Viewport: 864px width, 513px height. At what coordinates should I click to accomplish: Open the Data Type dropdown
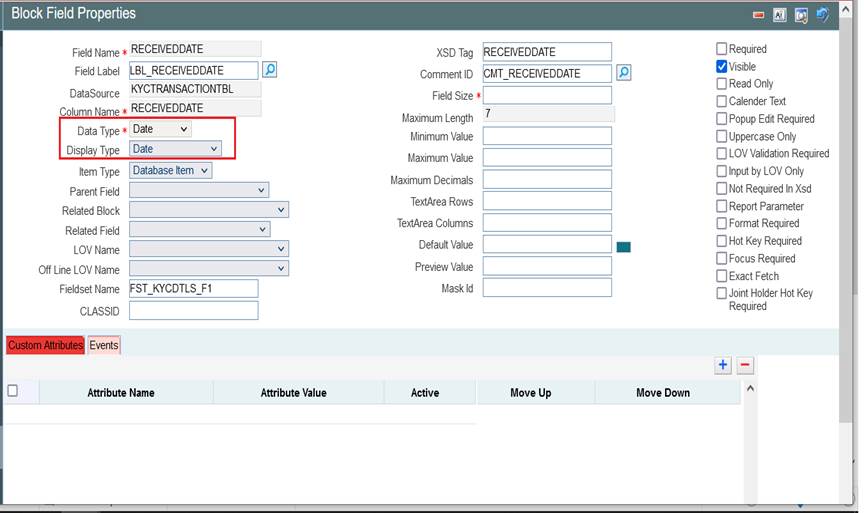160,129
